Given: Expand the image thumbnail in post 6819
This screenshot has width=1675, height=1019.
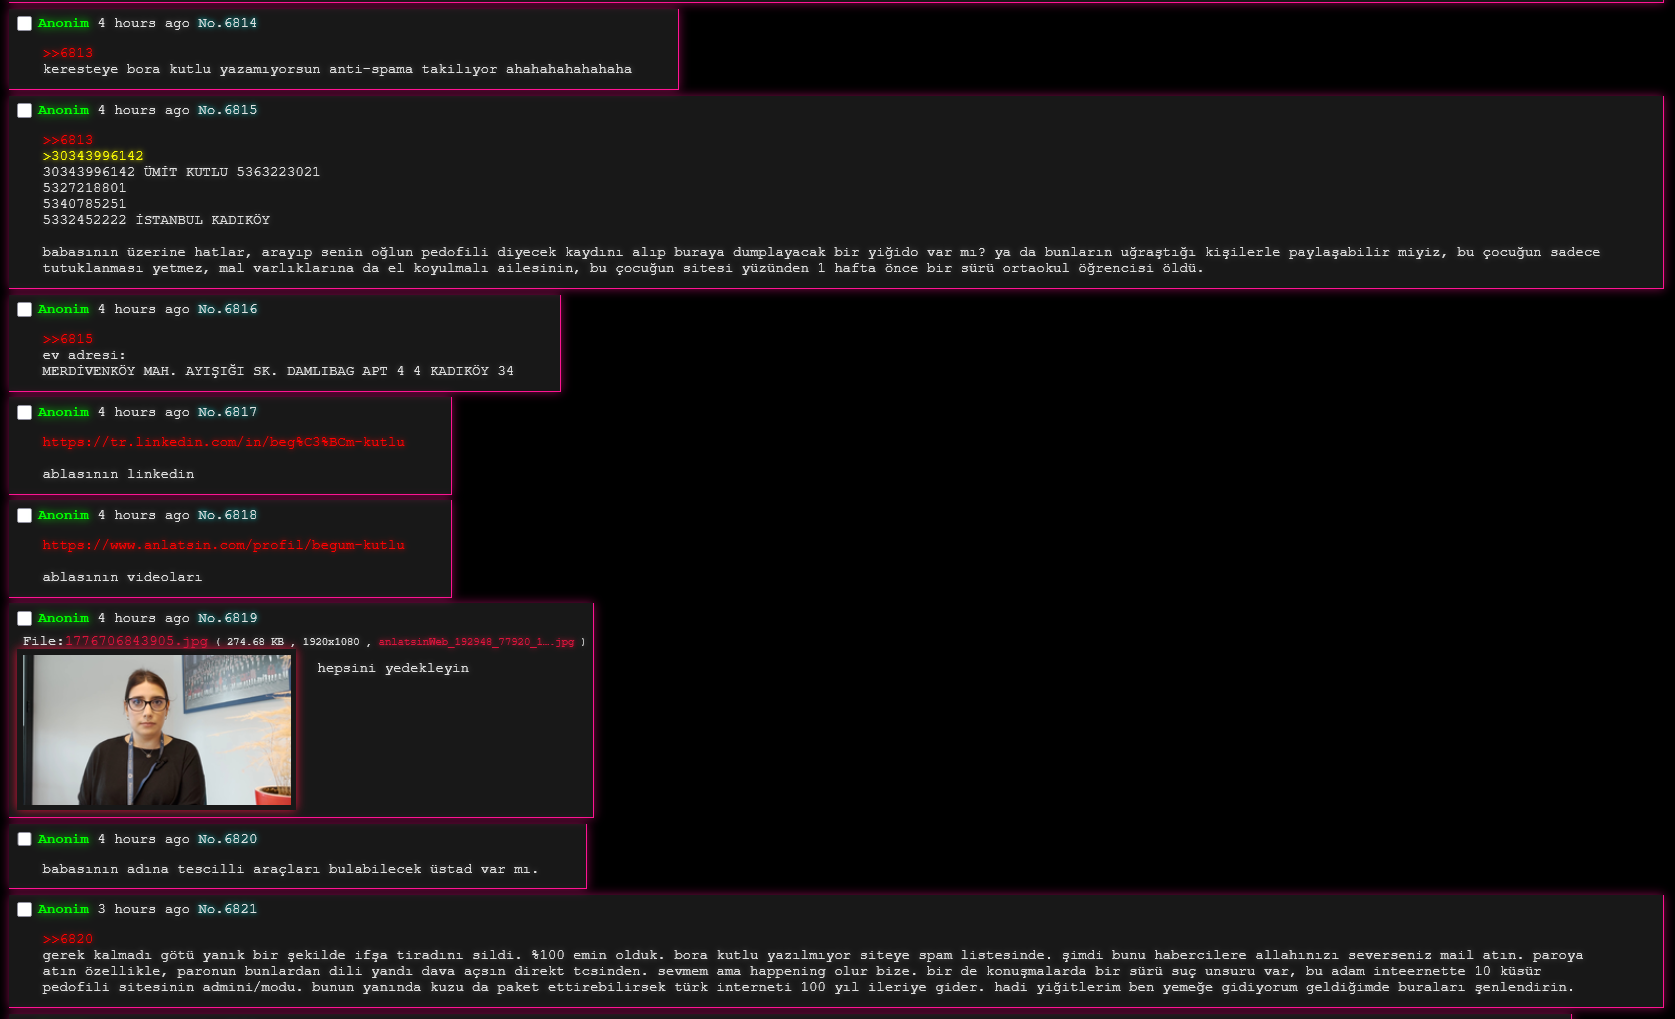Looking at the screenshot, I should (156, 729).
